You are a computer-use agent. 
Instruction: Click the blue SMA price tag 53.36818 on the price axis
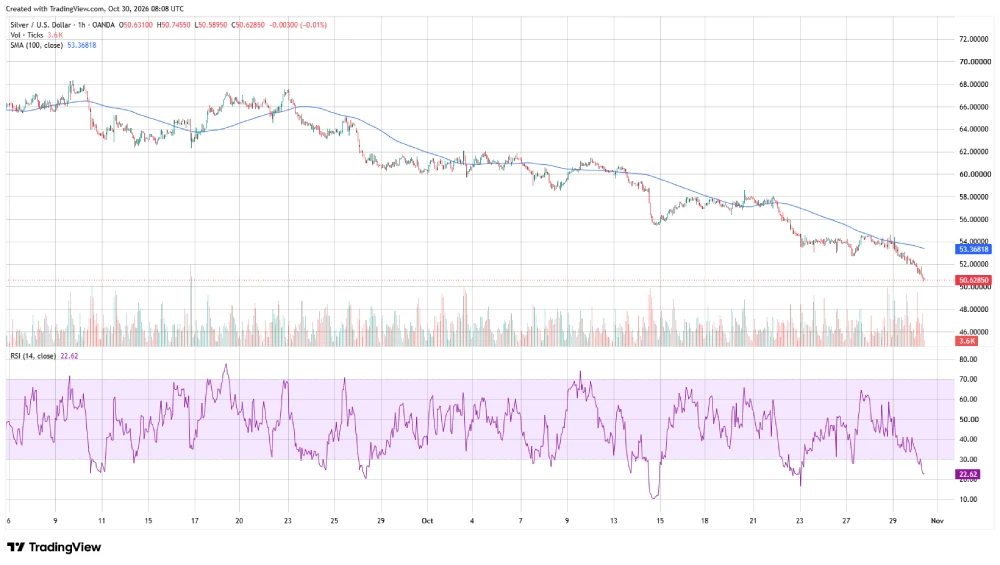[x=973, y=249]
